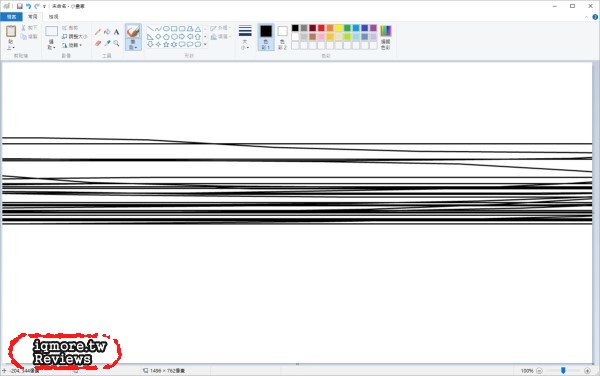The image size is (600, 376).
Task: Choose the Pentagon shape
Action: pyautogui.click(x=166, y=37)
